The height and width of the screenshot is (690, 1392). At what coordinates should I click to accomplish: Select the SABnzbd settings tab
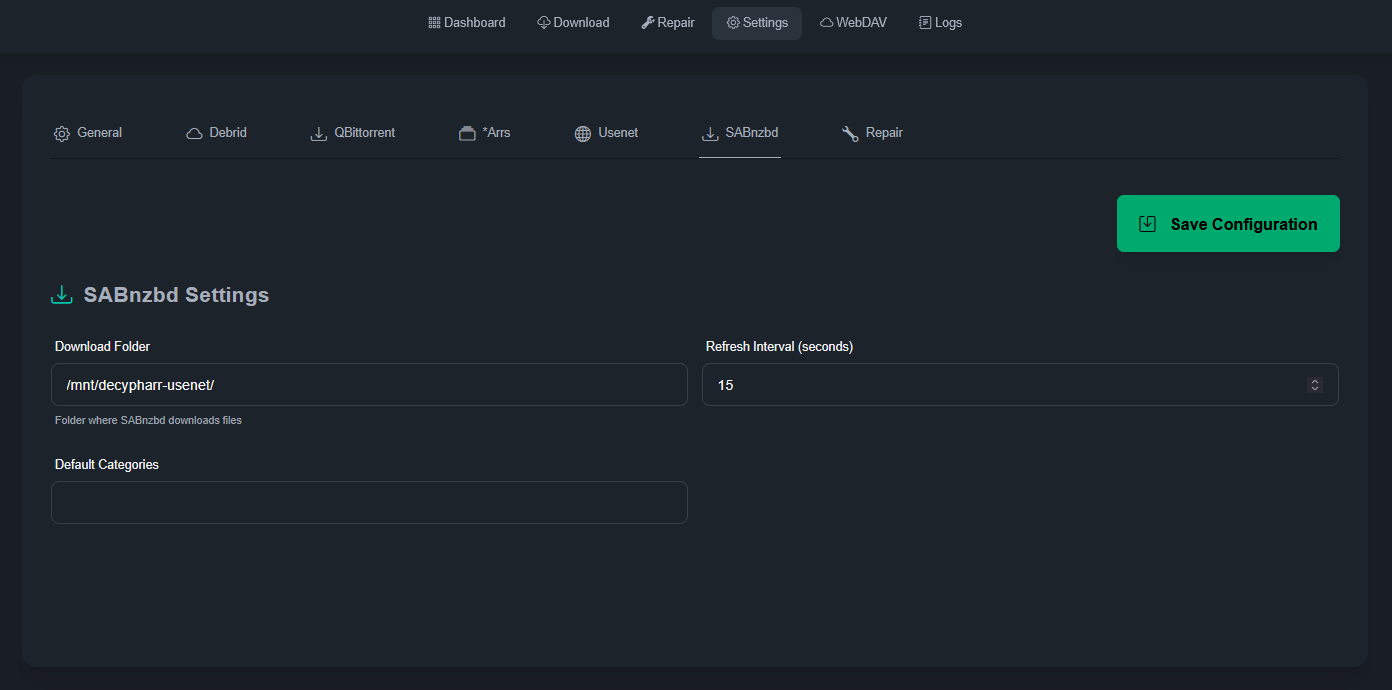pos(740,133)
